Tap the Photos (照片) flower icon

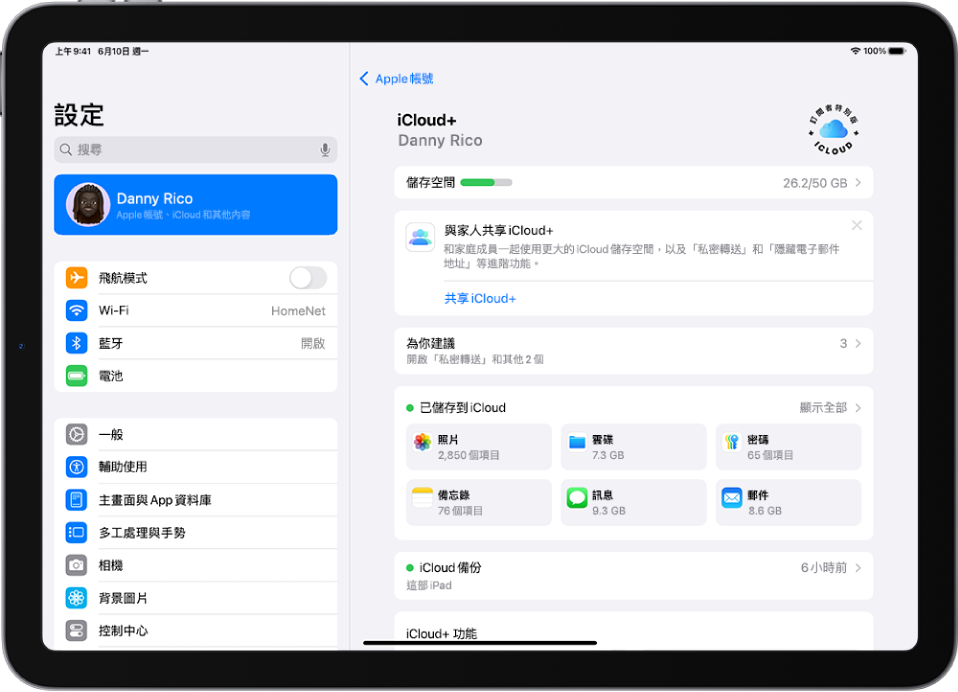point(422,442)
